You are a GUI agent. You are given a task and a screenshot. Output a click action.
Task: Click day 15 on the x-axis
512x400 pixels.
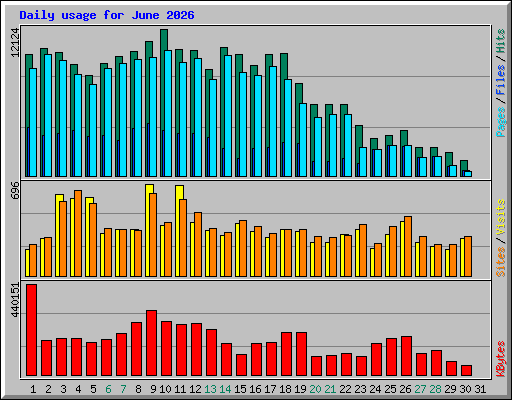[x=240, y=389]
